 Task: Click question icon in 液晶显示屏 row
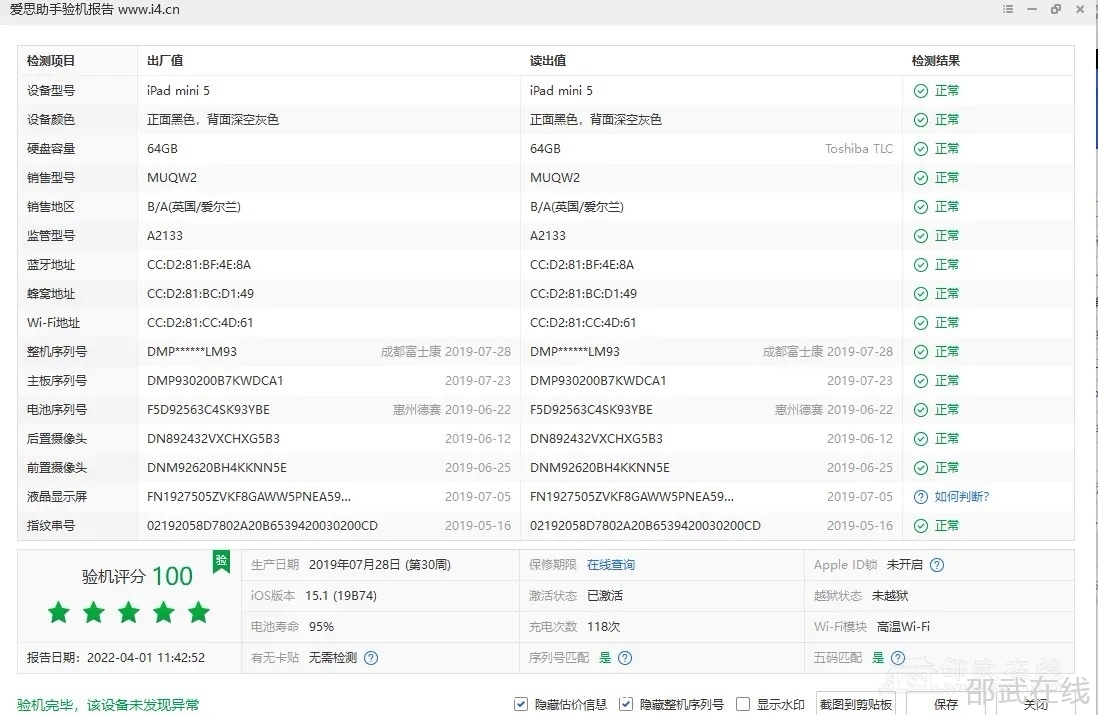pyautogui.click(x=921, y=497)
